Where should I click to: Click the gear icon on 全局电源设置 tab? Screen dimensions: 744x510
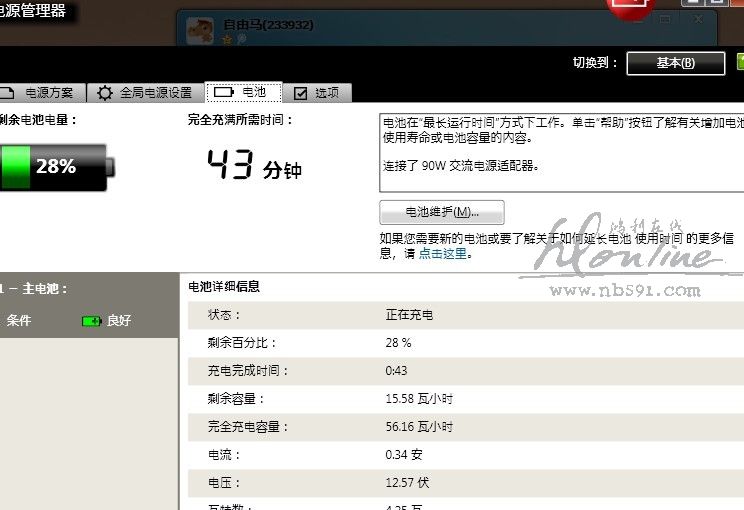tap(104, 93)
